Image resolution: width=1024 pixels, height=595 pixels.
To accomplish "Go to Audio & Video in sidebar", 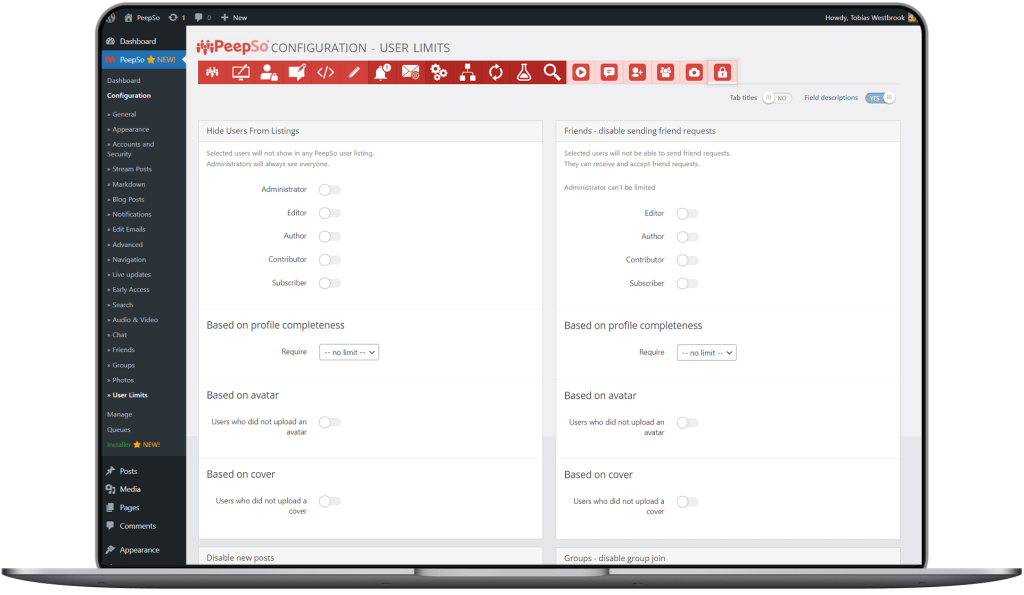I will (x=135, y=320).
